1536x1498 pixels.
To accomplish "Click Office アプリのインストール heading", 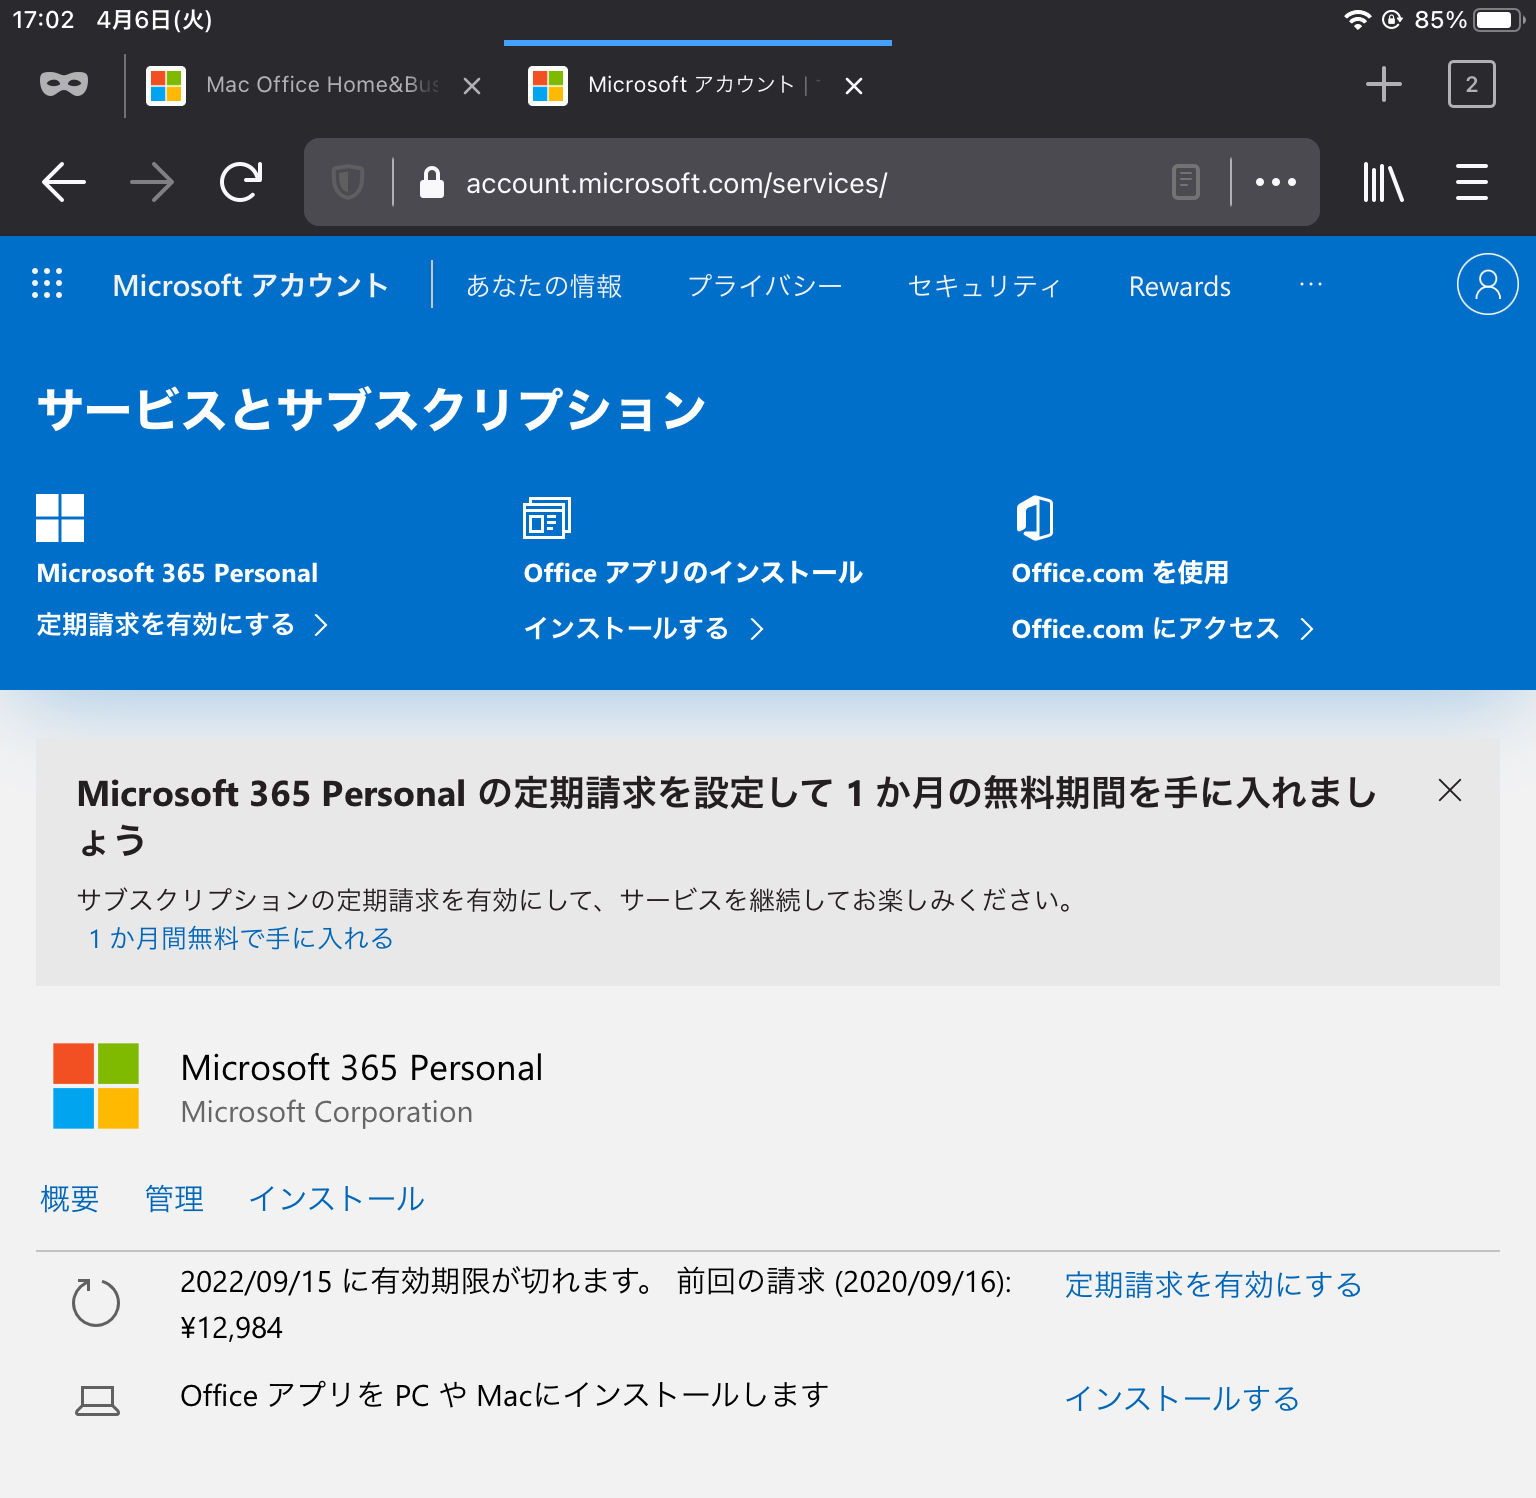I will (693, 572).
